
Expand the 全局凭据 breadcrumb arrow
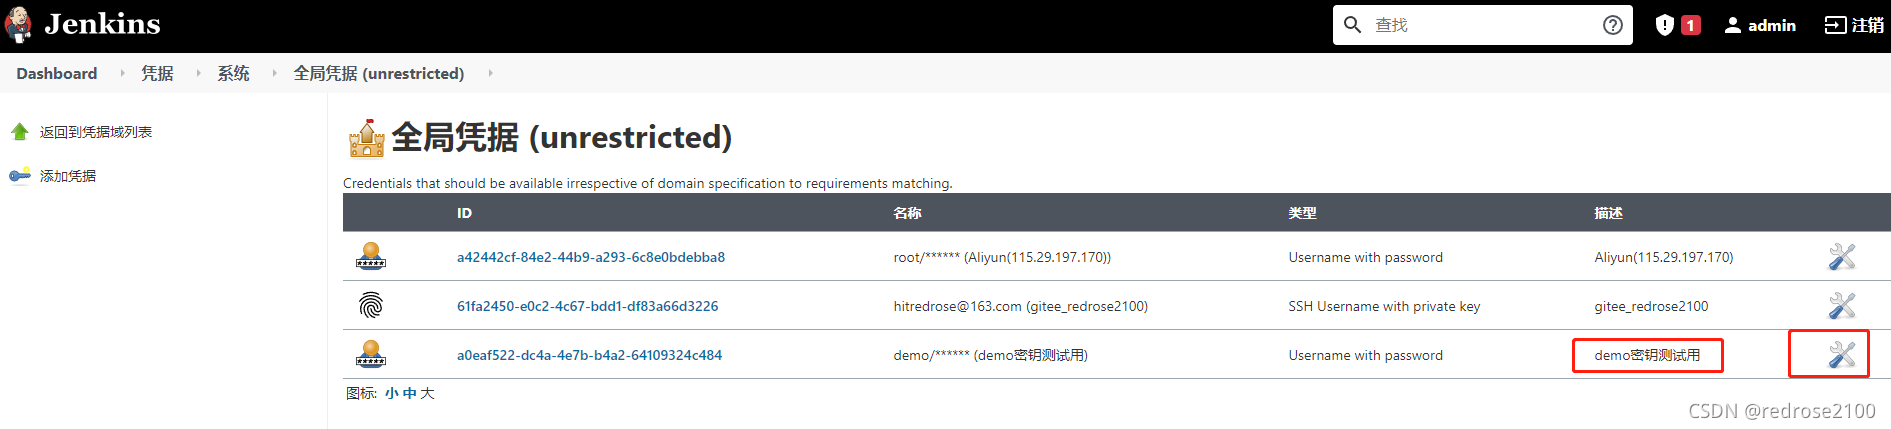[490, 73]
